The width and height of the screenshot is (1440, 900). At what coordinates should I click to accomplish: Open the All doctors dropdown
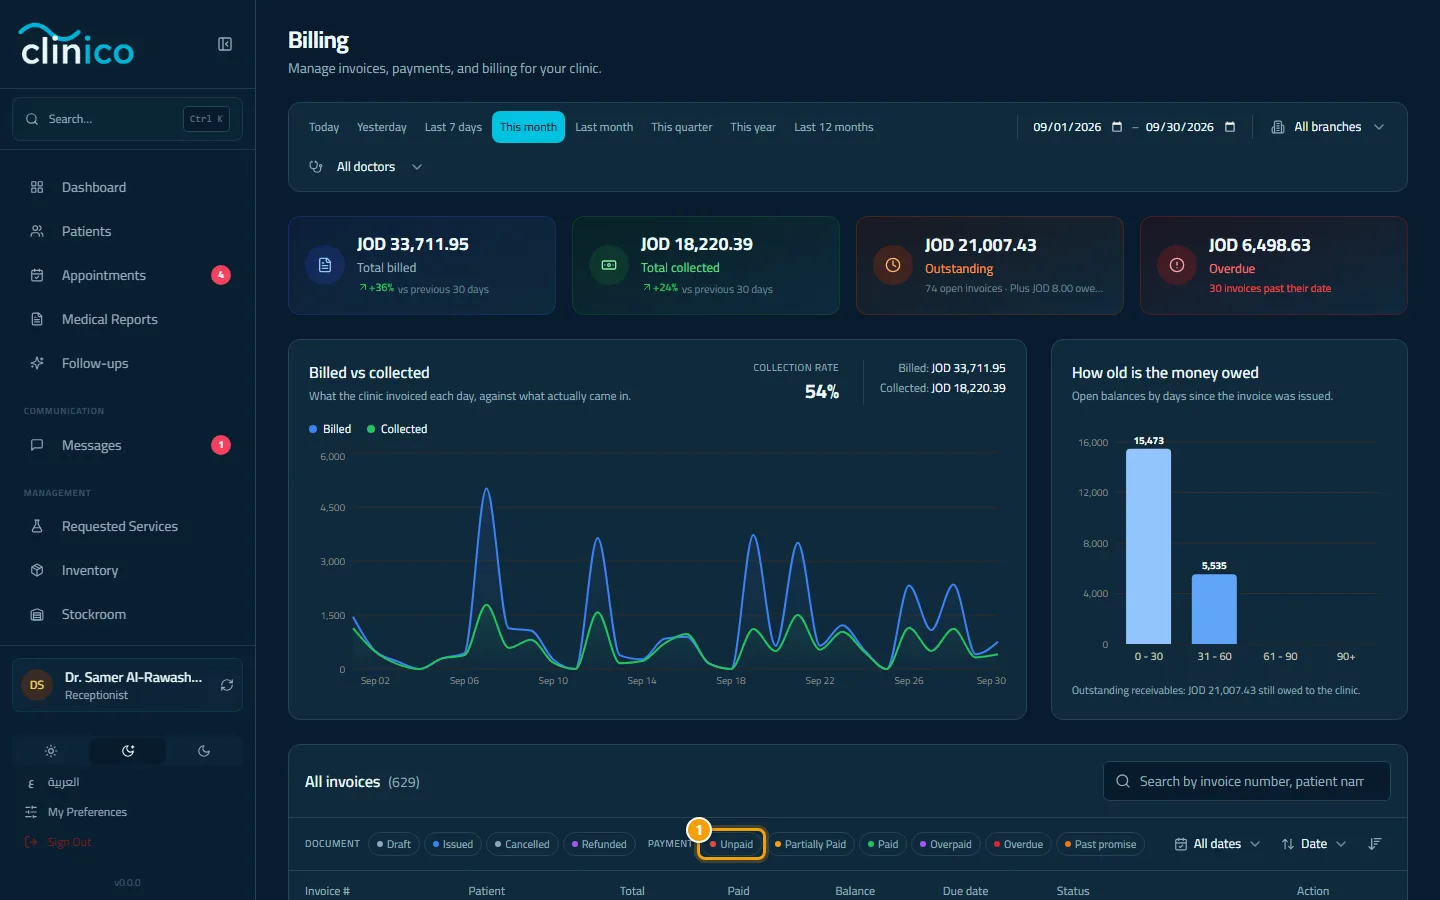click(366, 167)
